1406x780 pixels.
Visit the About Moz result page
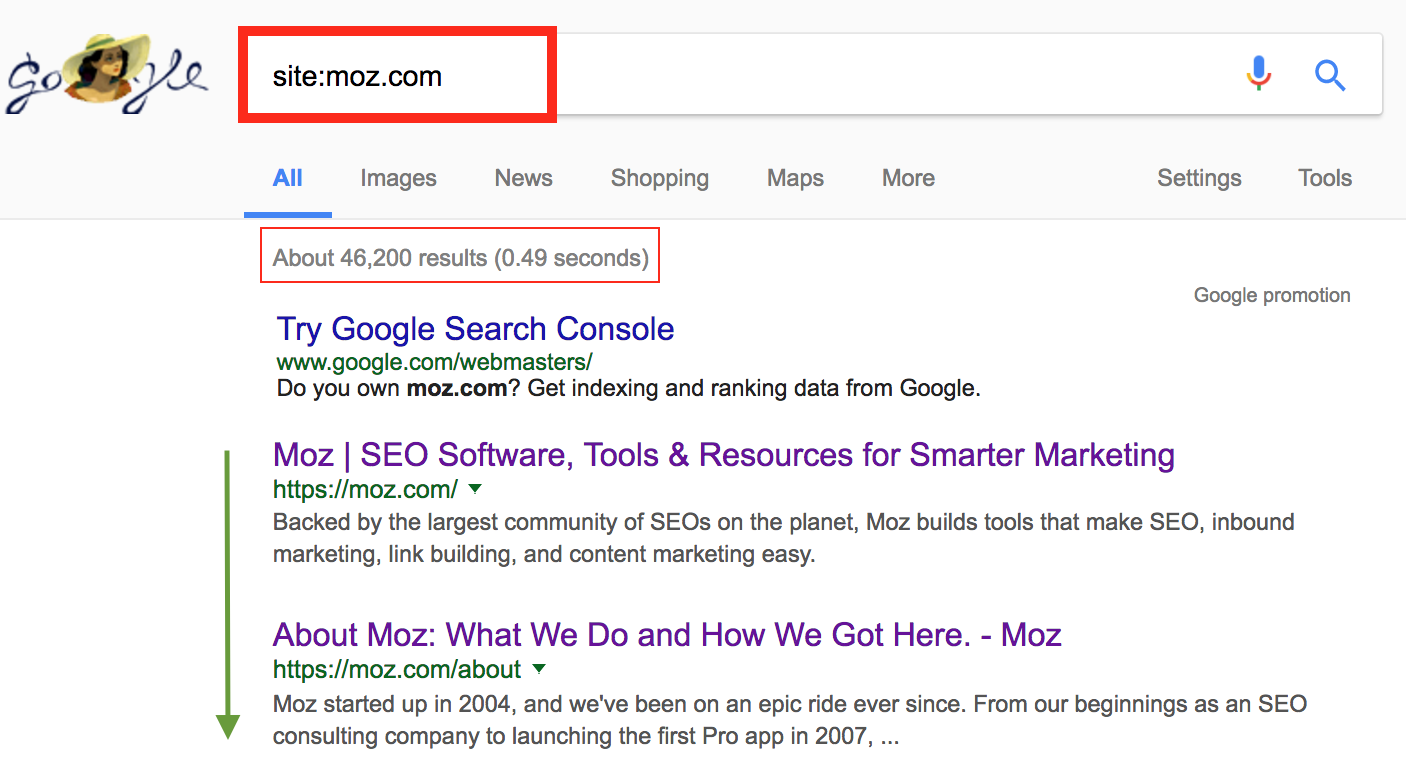tap(667, 634)
